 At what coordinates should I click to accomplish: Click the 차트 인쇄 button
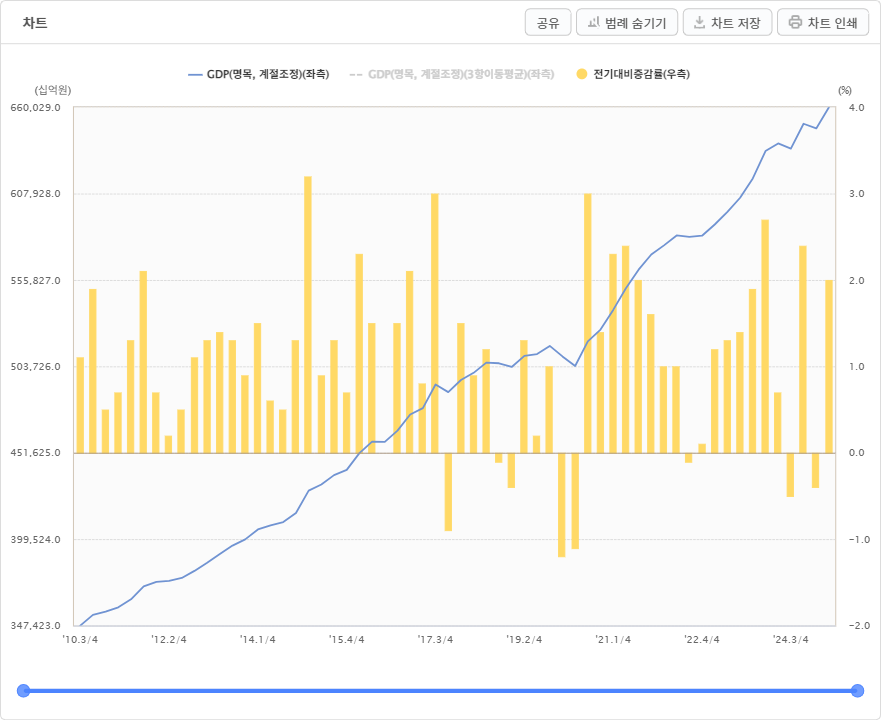coord(823,22)
